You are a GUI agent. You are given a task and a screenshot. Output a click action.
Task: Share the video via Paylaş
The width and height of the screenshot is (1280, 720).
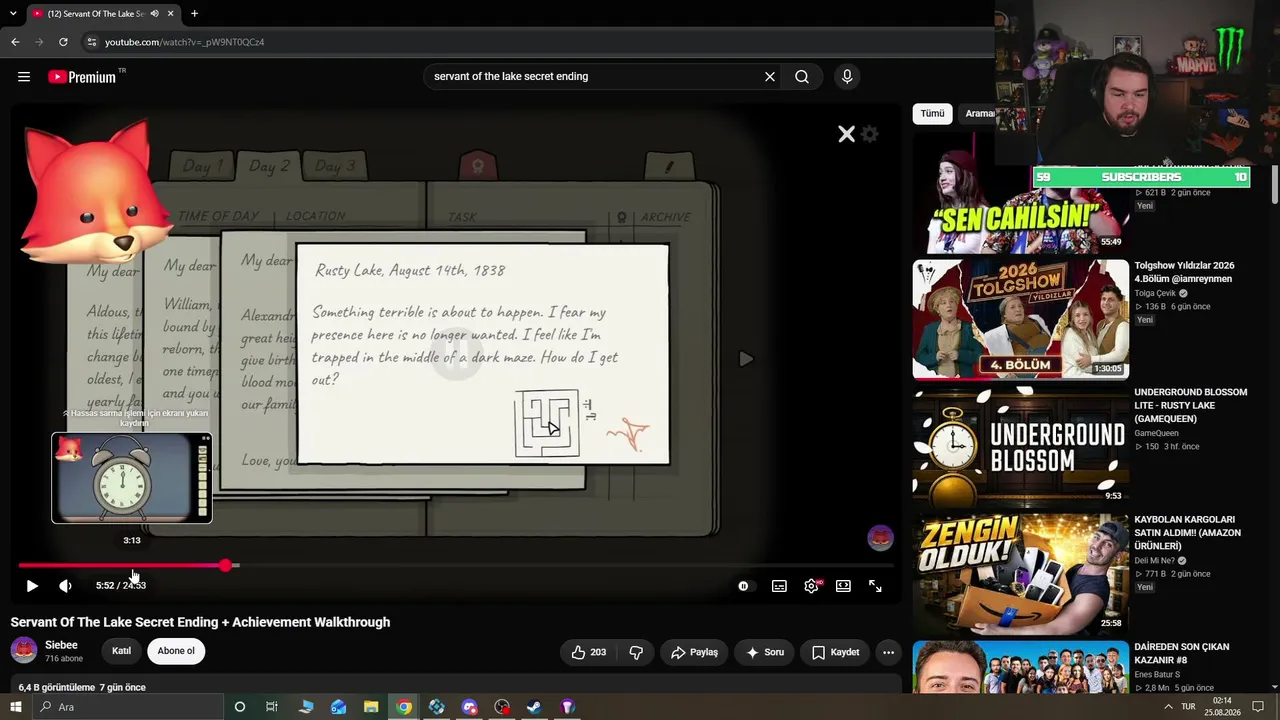pos(694,652)
